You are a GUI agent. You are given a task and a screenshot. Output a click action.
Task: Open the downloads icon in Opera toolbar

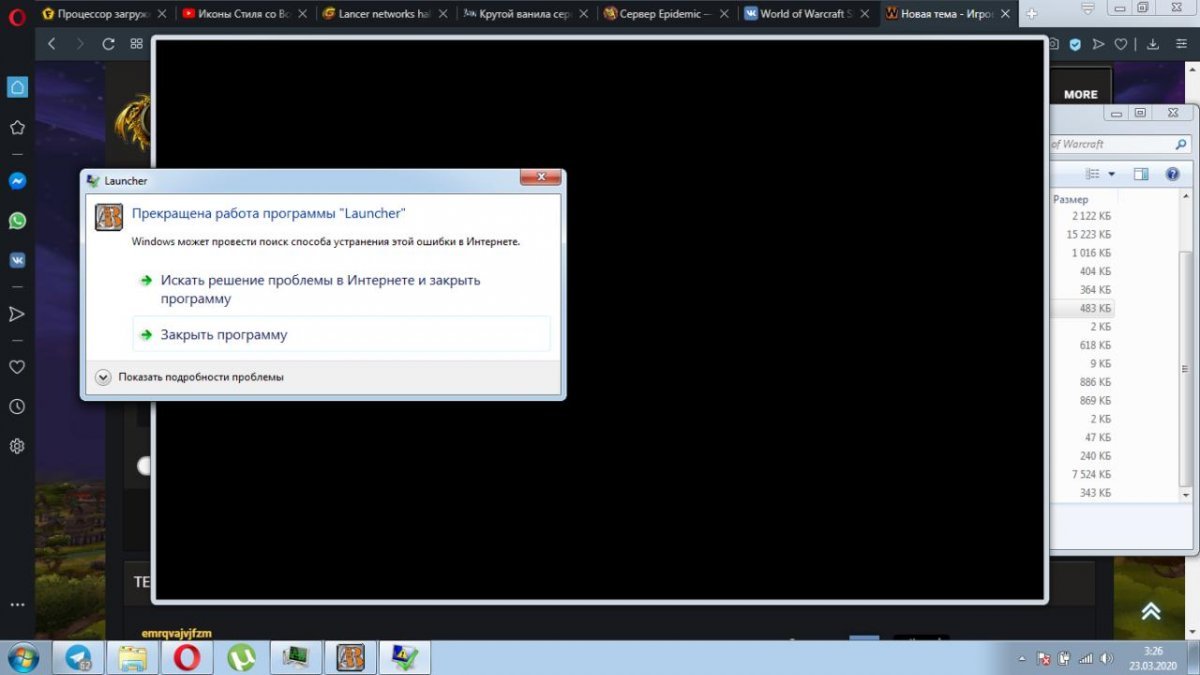click(1152, 44)
